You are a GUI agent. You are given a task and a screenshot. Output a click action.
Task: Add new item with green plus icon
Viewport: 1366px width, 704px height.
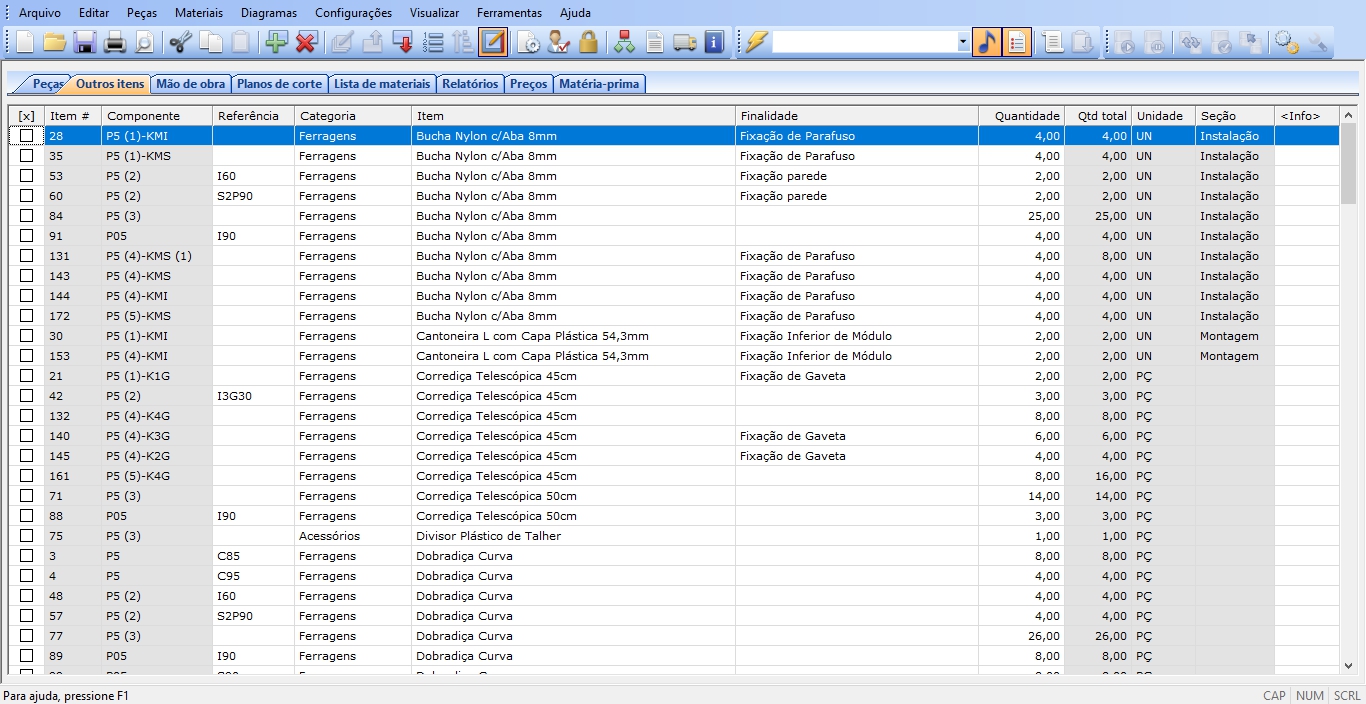275,42
